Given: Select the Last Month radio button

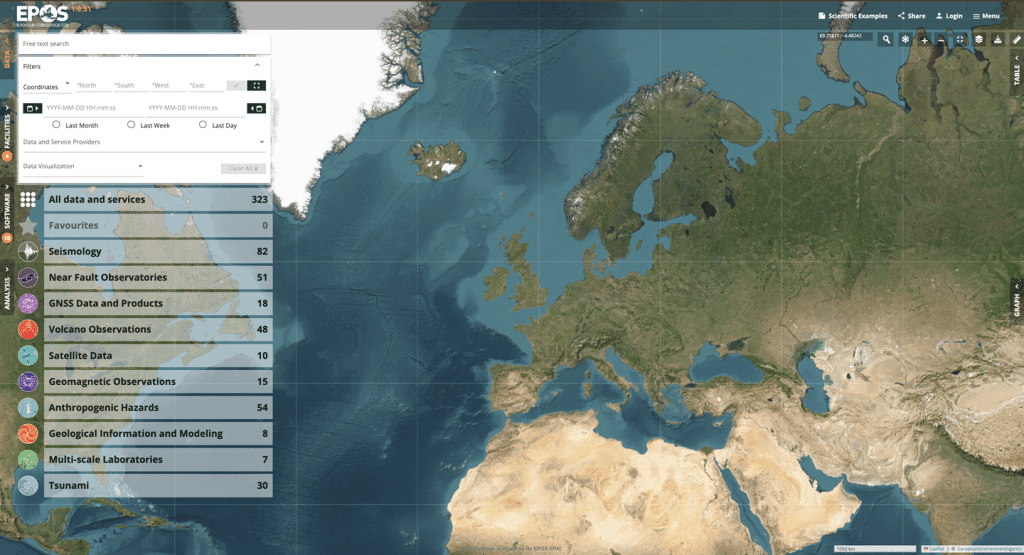Looking at the screenshot, I should [x=57, y=125].
